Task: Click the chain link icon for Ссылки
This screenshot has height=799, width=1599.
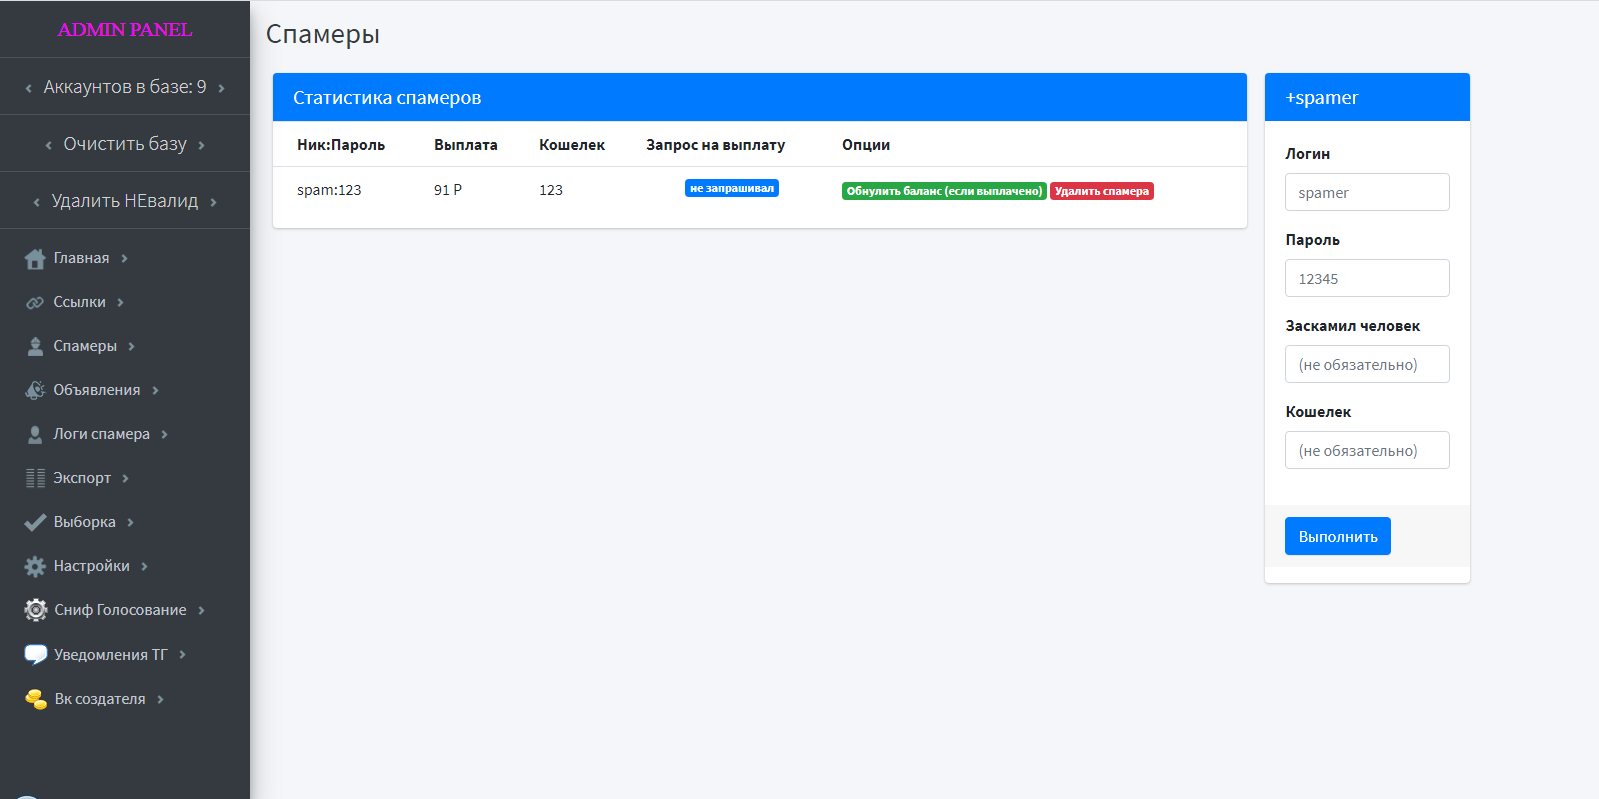Action: [x=35, y=303]
